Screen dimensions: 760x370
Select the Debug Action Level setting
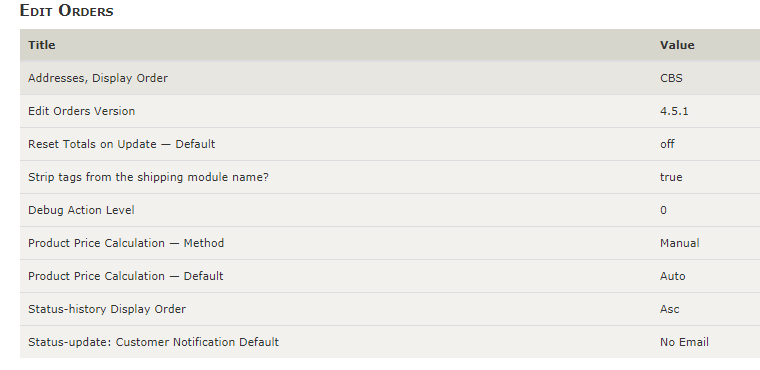click(390, 210)
